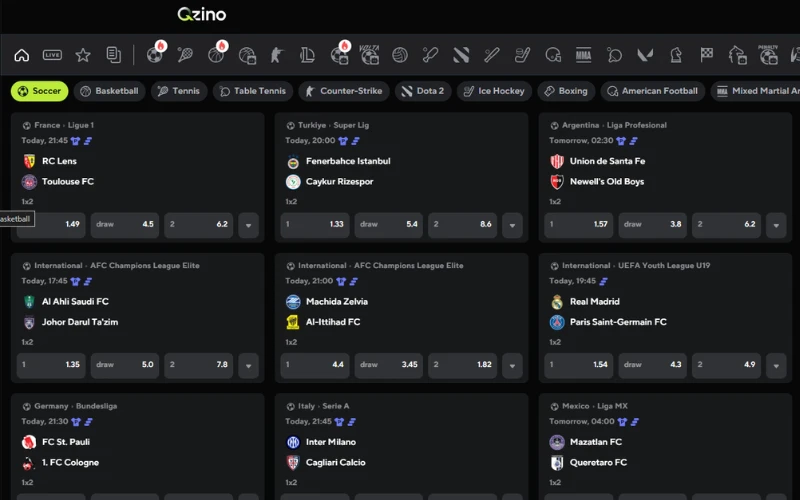The height and width of the screenshot is (500, 800).
Task: Select the chess knight icon
Action: click(676, 55)
